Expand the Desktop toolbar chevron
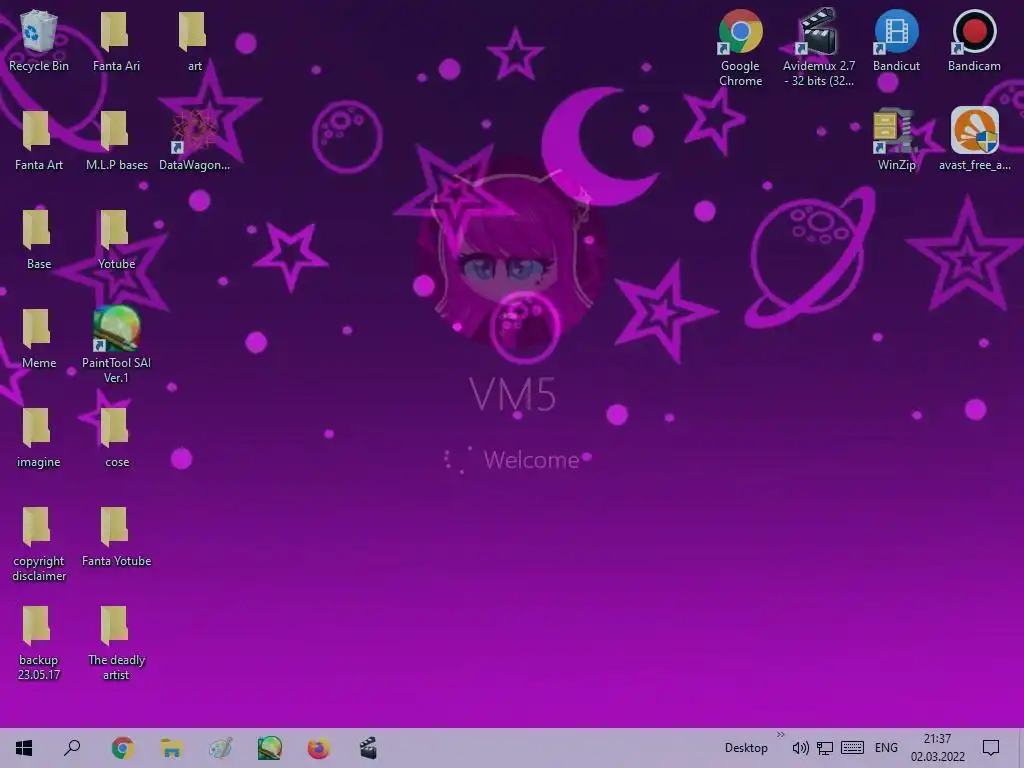The height and width of the screenshot is (768, 1024). (780, 735)
